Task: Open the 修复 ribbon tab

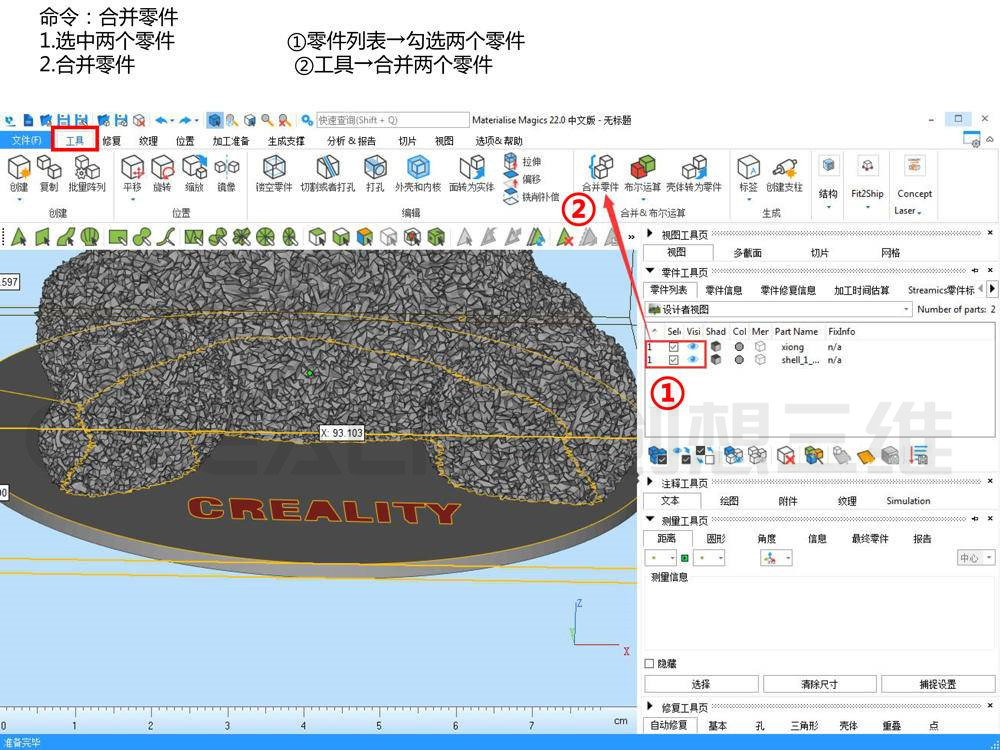Action: (x=112, y=140)
